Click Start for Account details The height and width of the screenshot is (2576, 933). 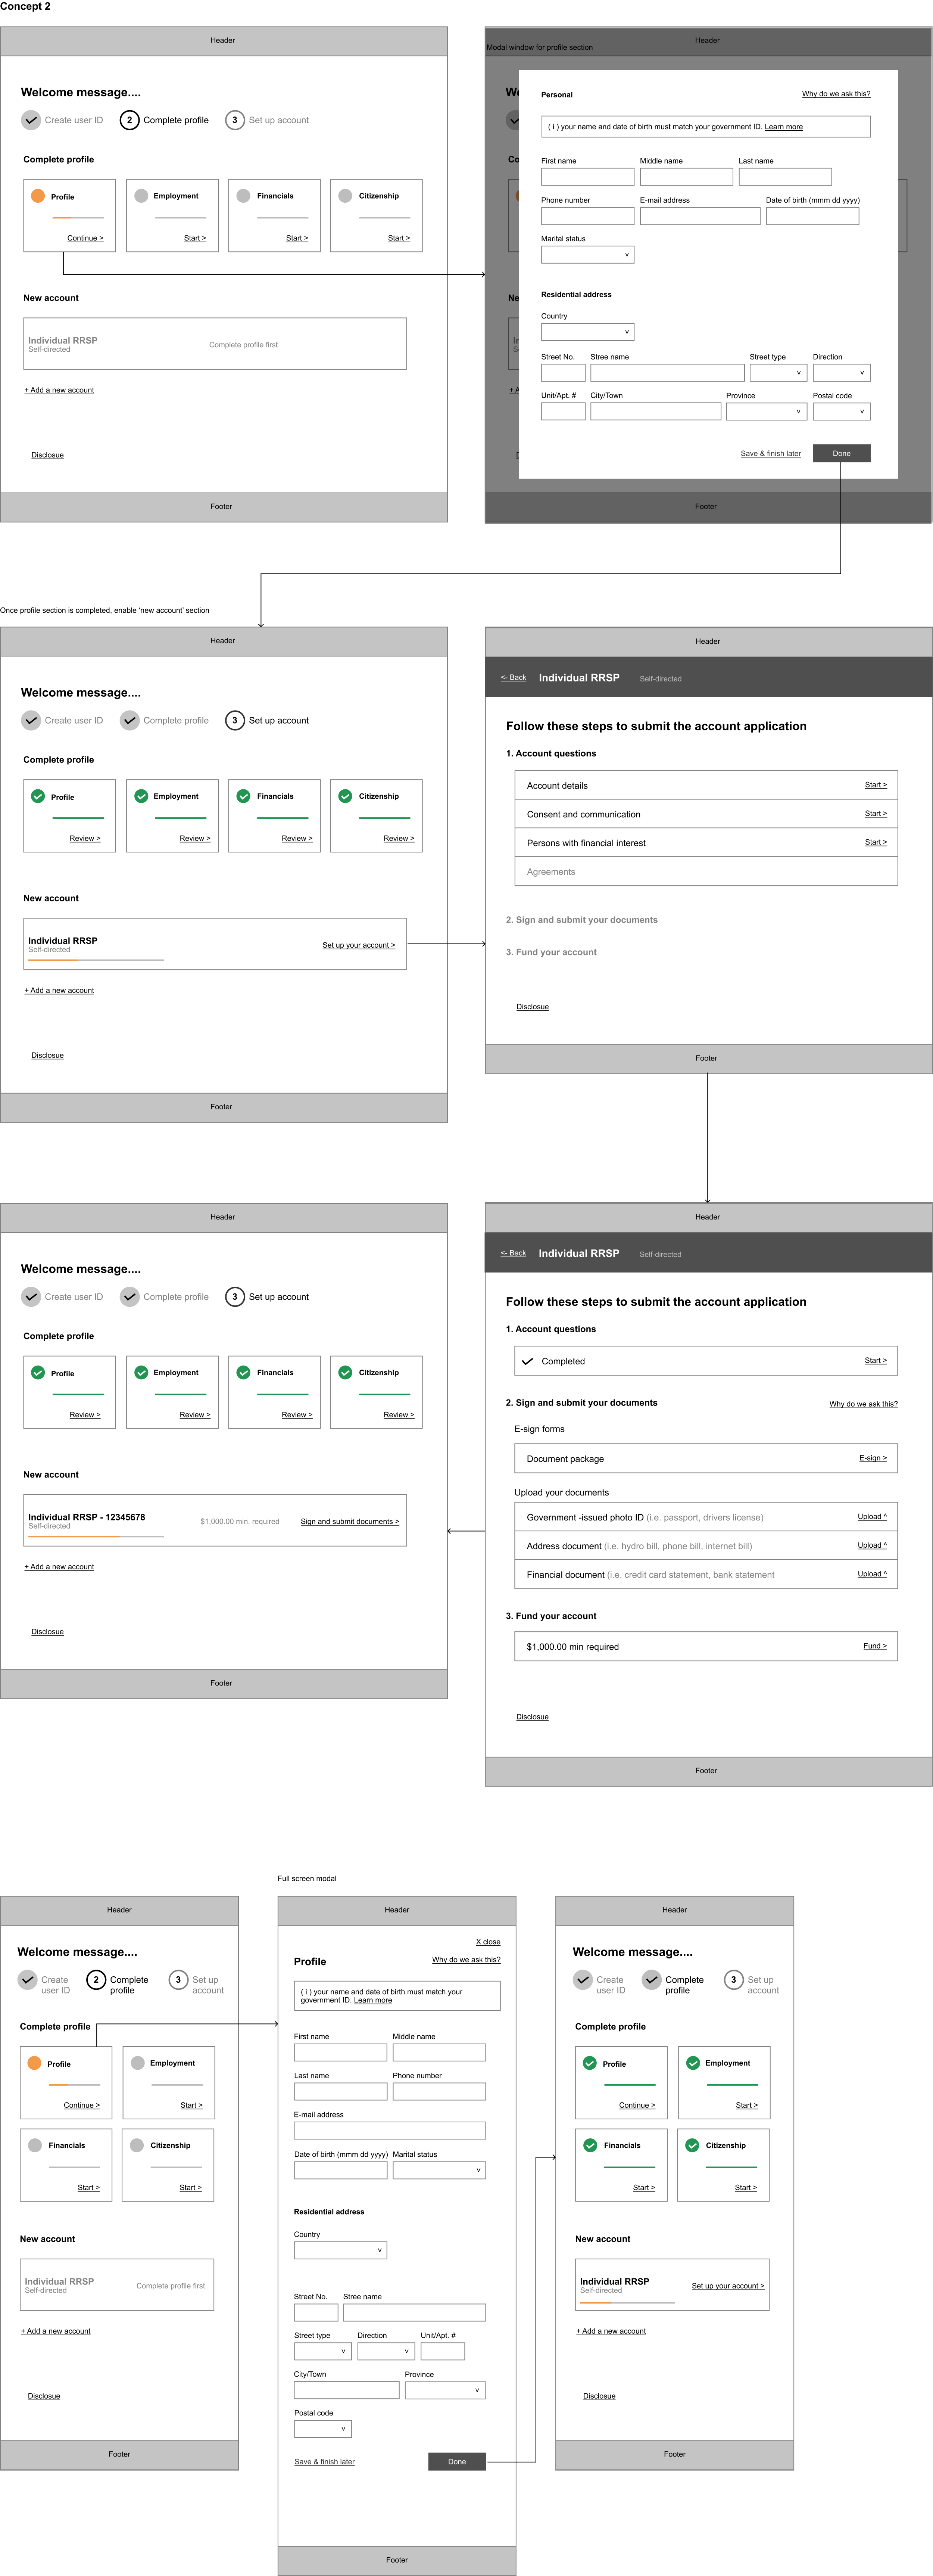coord(876,785)
